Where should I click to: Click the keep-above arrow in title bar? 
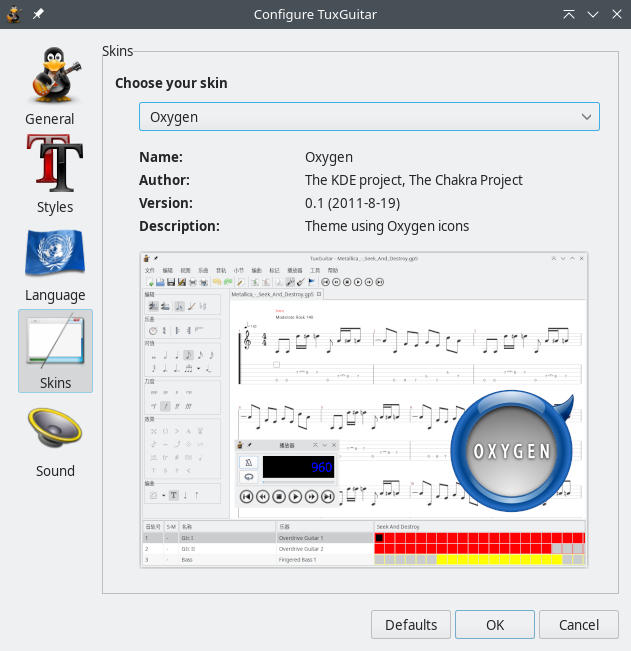(x=569, y=15)
